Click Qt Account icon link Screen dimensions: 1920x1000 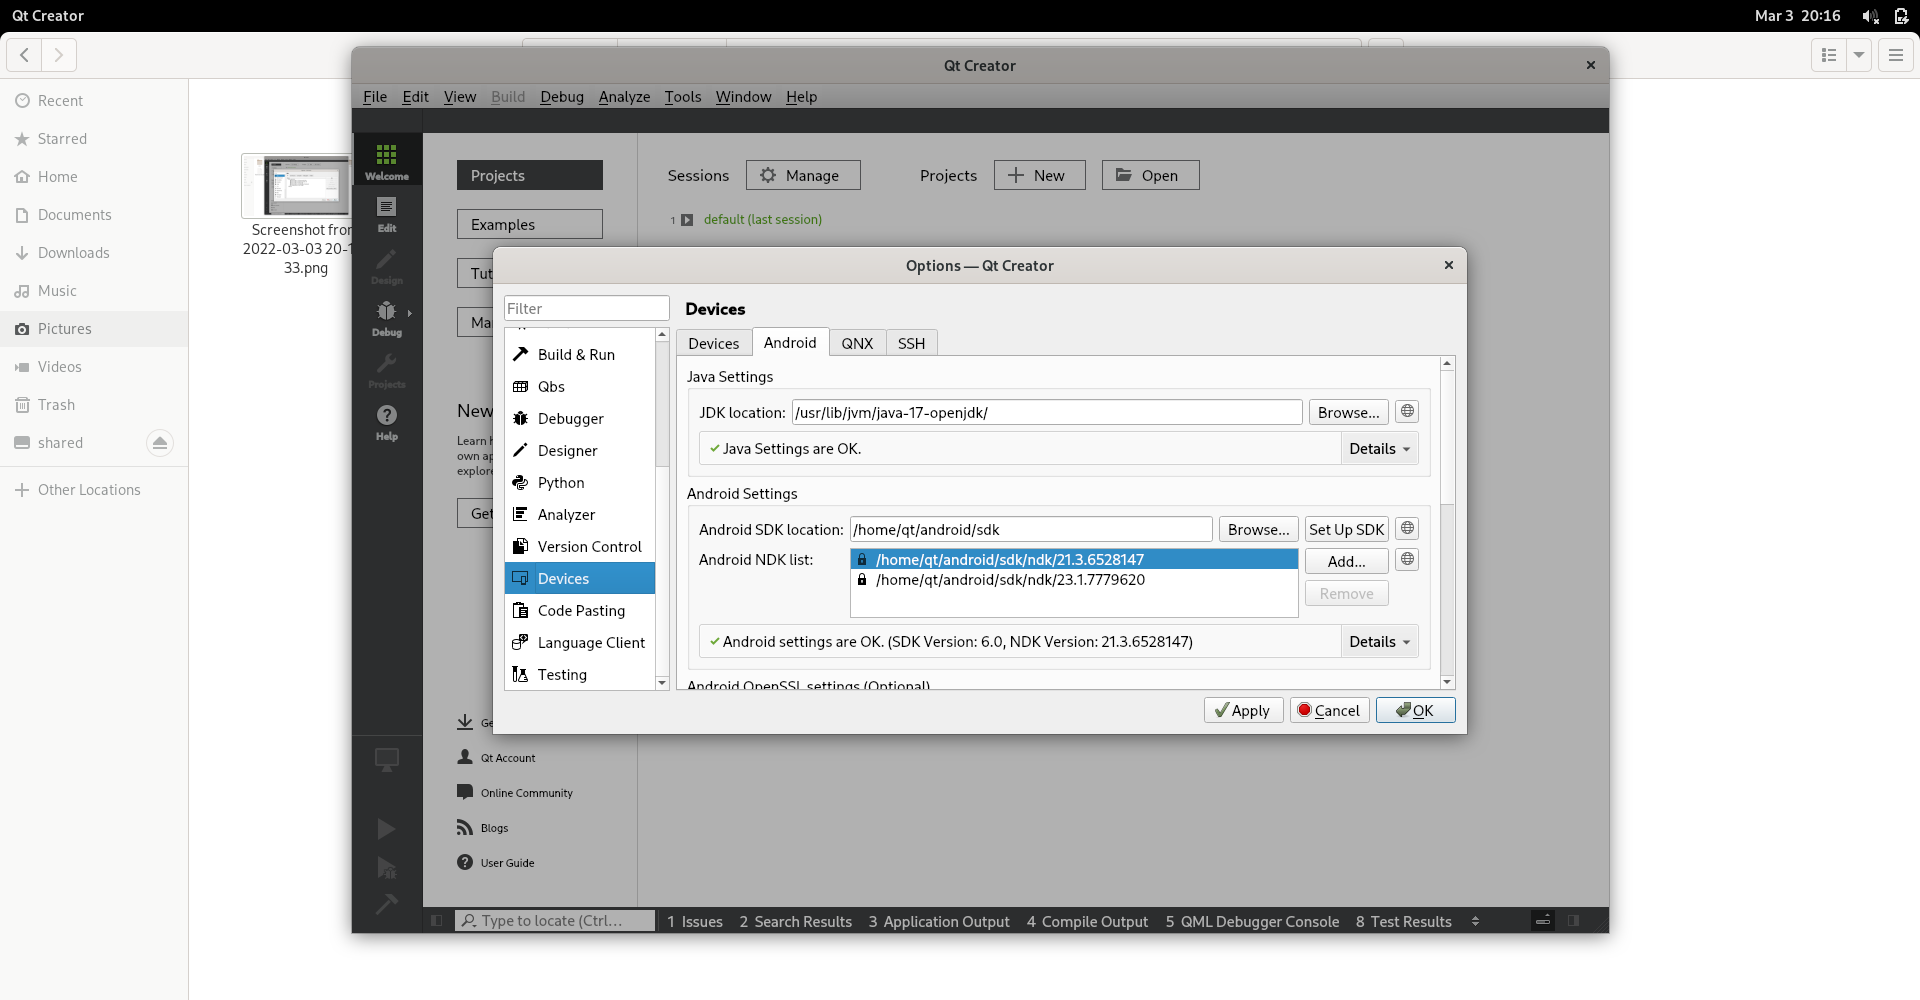tap(465, 758)
